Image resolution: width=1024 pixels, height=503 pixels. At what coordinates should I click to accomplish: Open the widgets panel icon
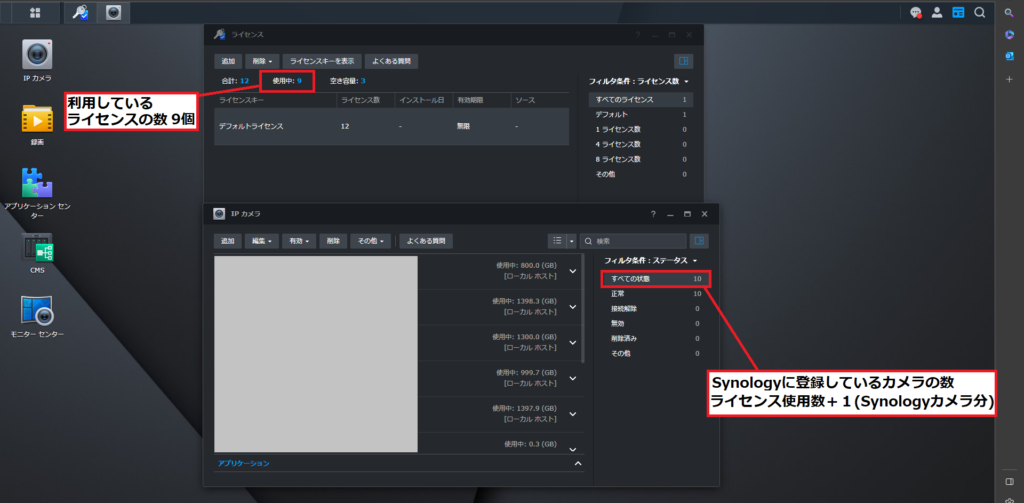coord(958,12)
